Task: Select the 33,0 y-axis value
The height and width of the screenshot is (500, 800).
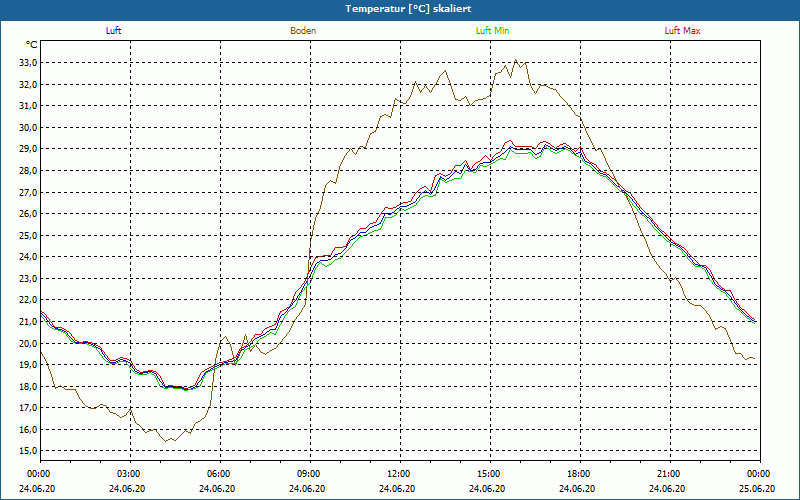Action: click(x=27, y=63)
